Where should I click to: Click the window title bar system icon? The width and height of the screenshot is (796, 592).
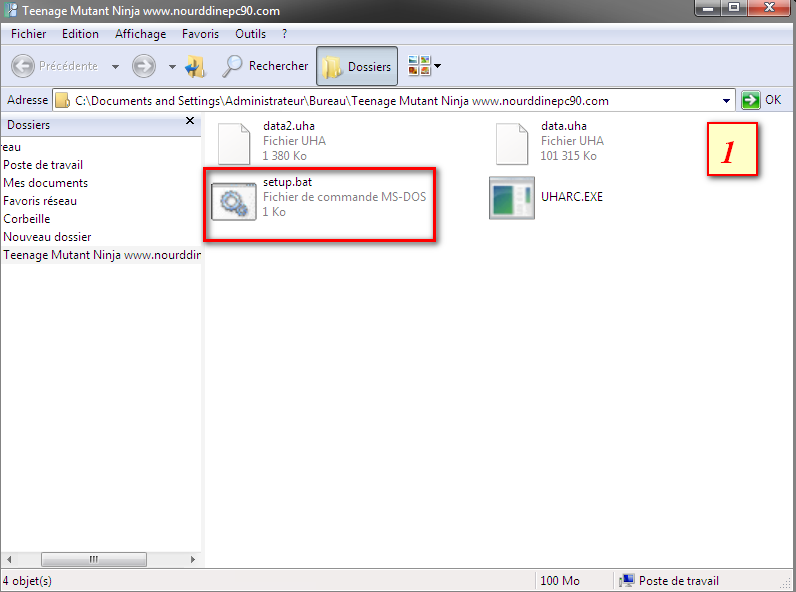pos(10,10)
